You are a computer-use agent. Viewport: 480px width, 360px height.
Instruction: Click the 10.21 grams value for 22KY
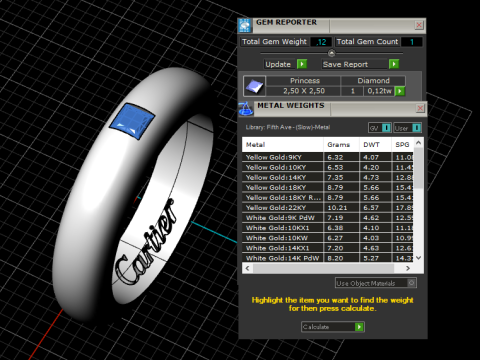click(x=337, y=208)
